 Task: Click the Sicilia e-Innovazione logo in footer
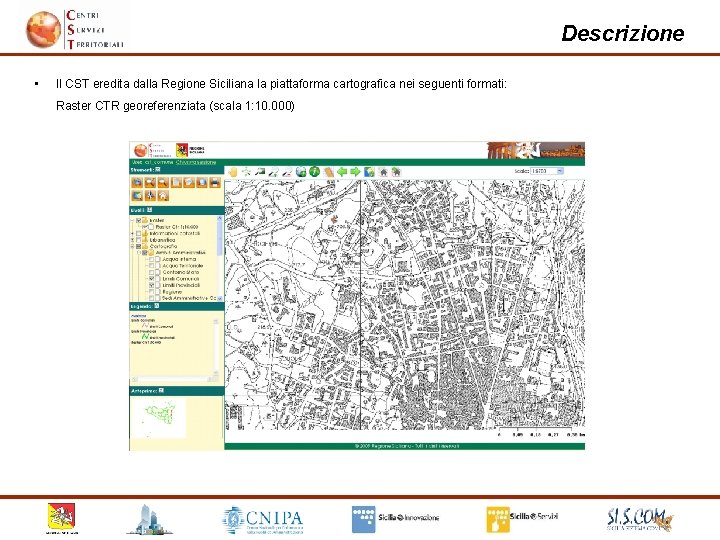(x=395, y=519)
